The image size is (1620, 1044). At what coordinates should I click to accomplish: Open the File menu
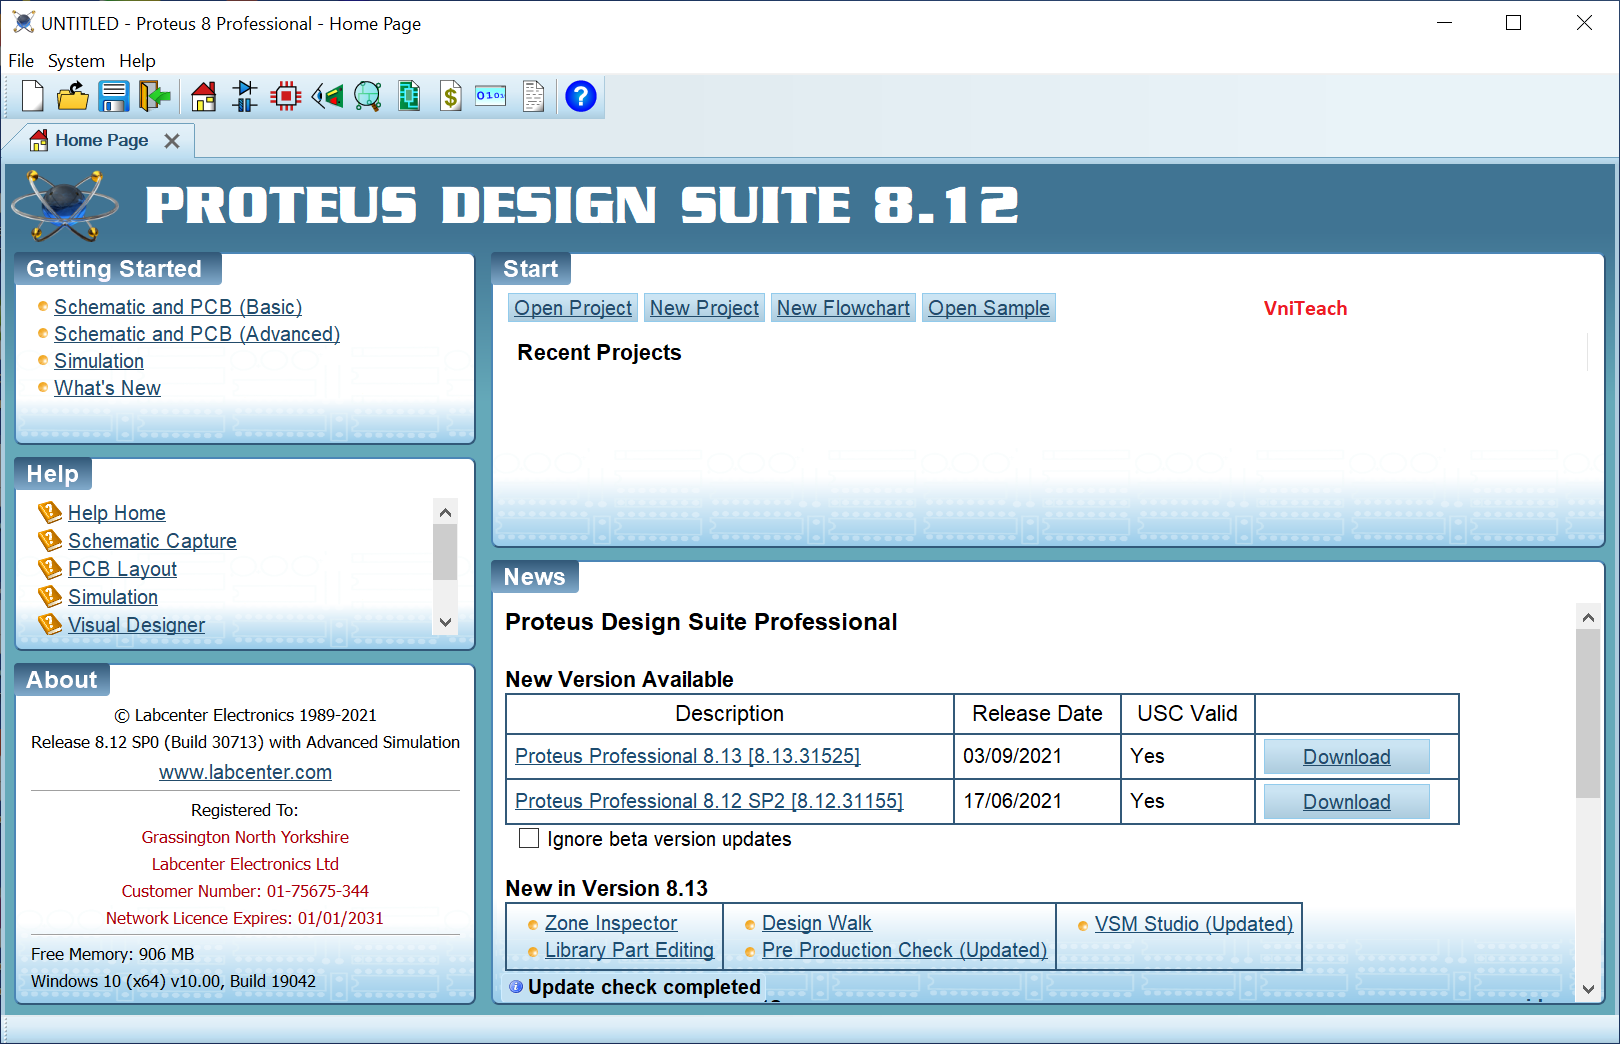(21, 61)
